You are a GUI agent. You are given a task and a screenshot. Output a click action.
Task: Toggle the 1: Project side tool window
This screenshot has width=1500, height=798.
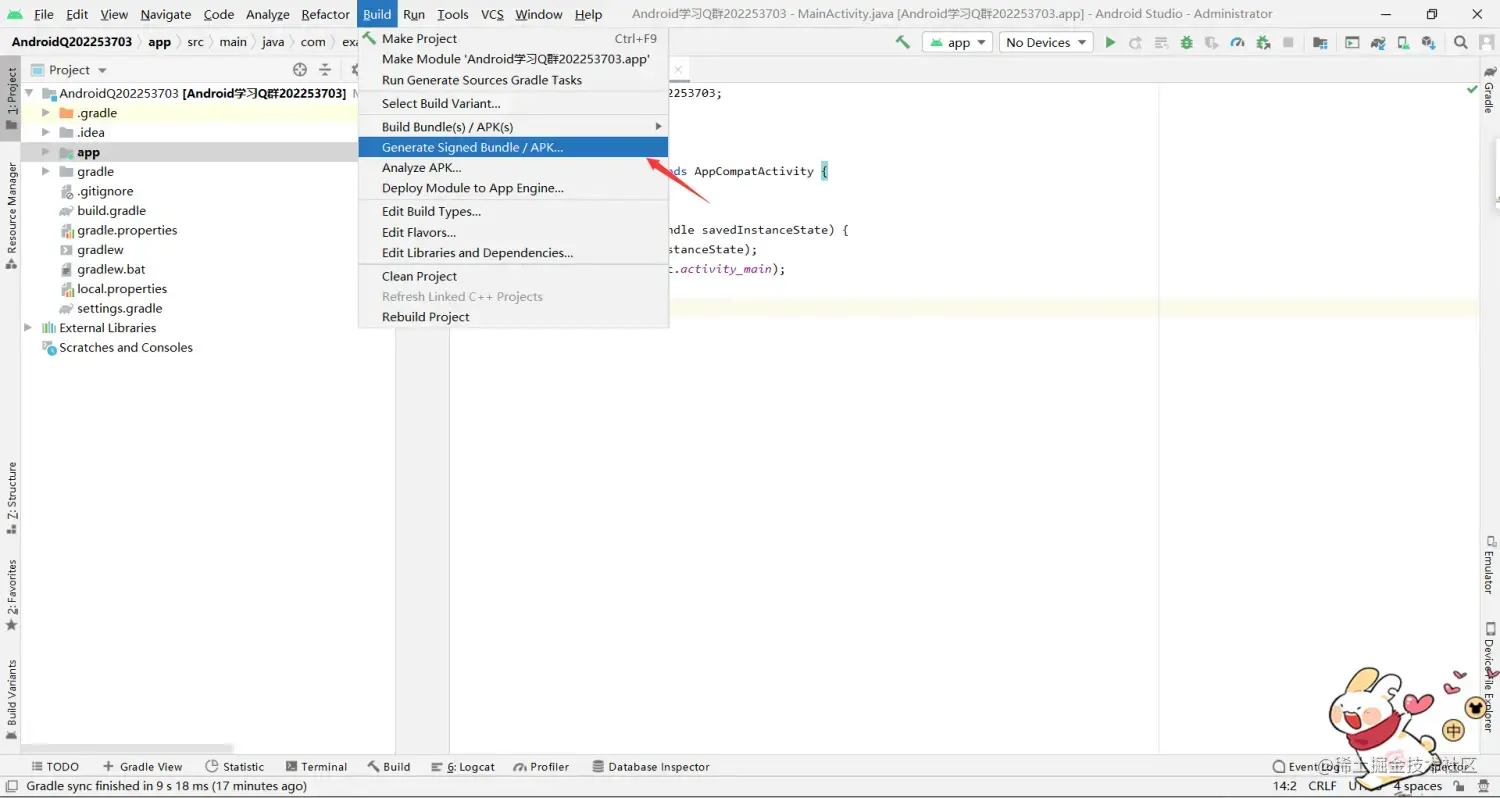coord(11,98)
